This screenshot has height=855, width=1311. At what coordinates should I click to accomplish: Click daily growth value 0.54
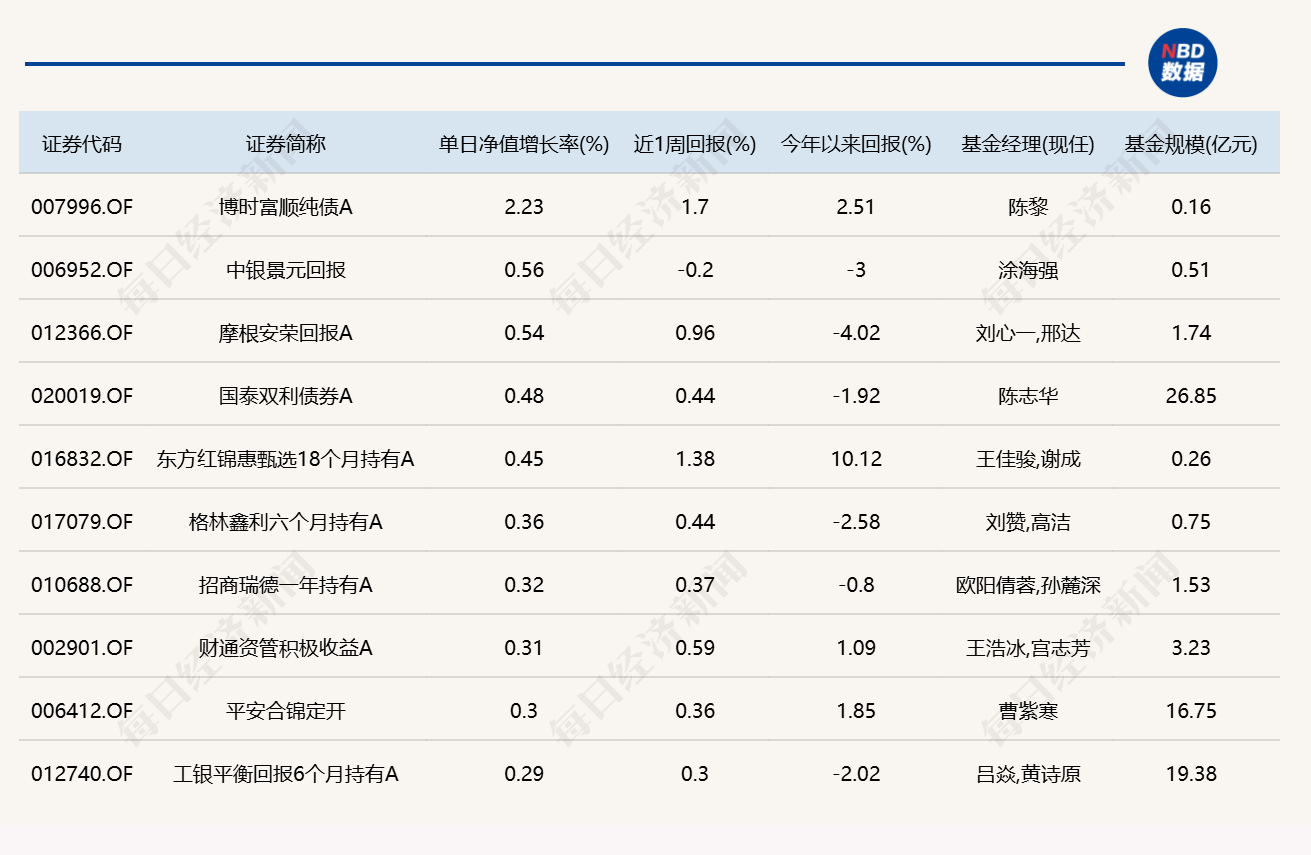(524, 333)
